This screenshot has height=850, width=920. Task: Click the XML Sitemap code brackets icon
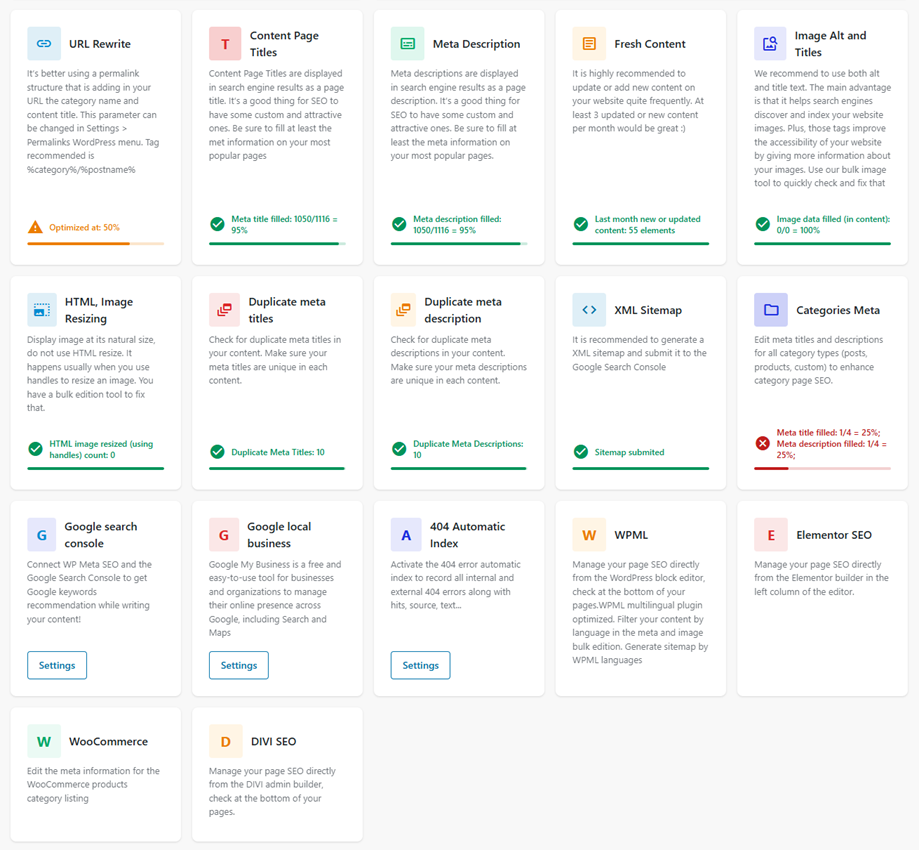[589, 310]
